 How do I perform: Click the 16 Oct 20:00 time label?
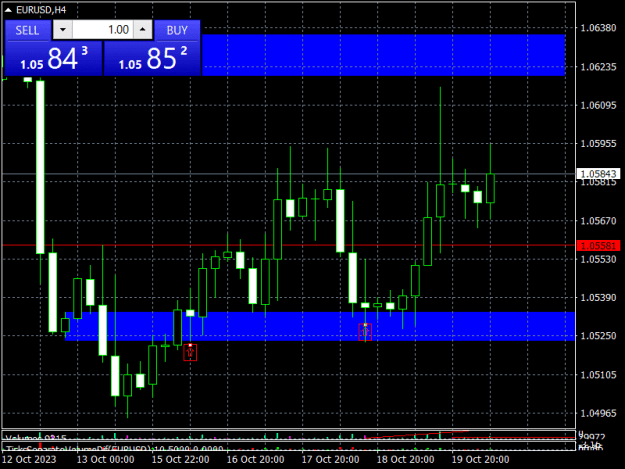coord(255,459)
